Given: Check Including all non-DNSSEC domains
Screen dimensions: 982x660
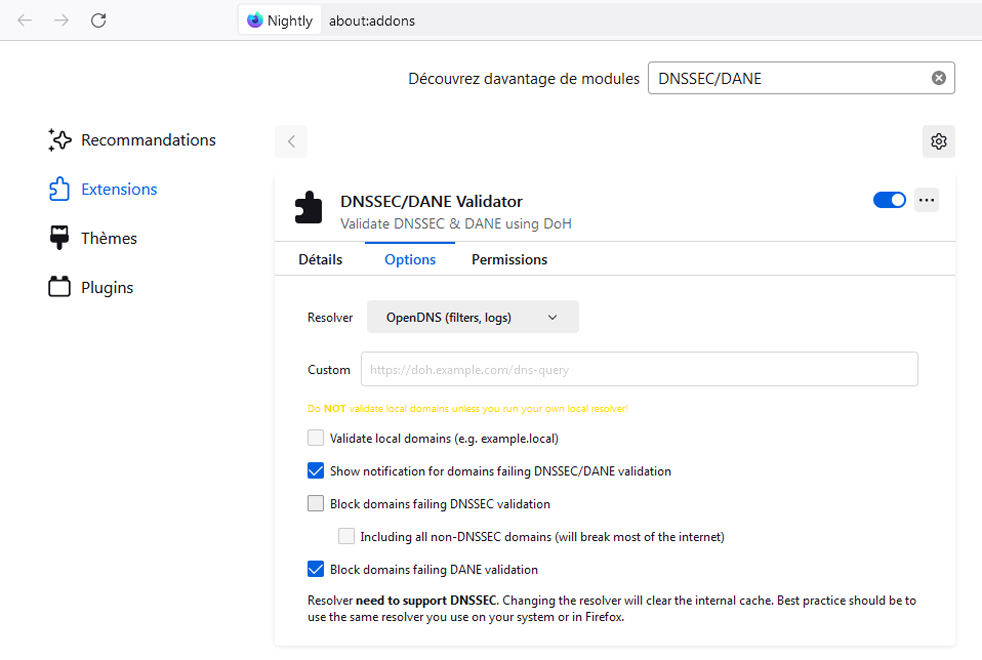Looking at the screenshot, I should tap(346, 536).
